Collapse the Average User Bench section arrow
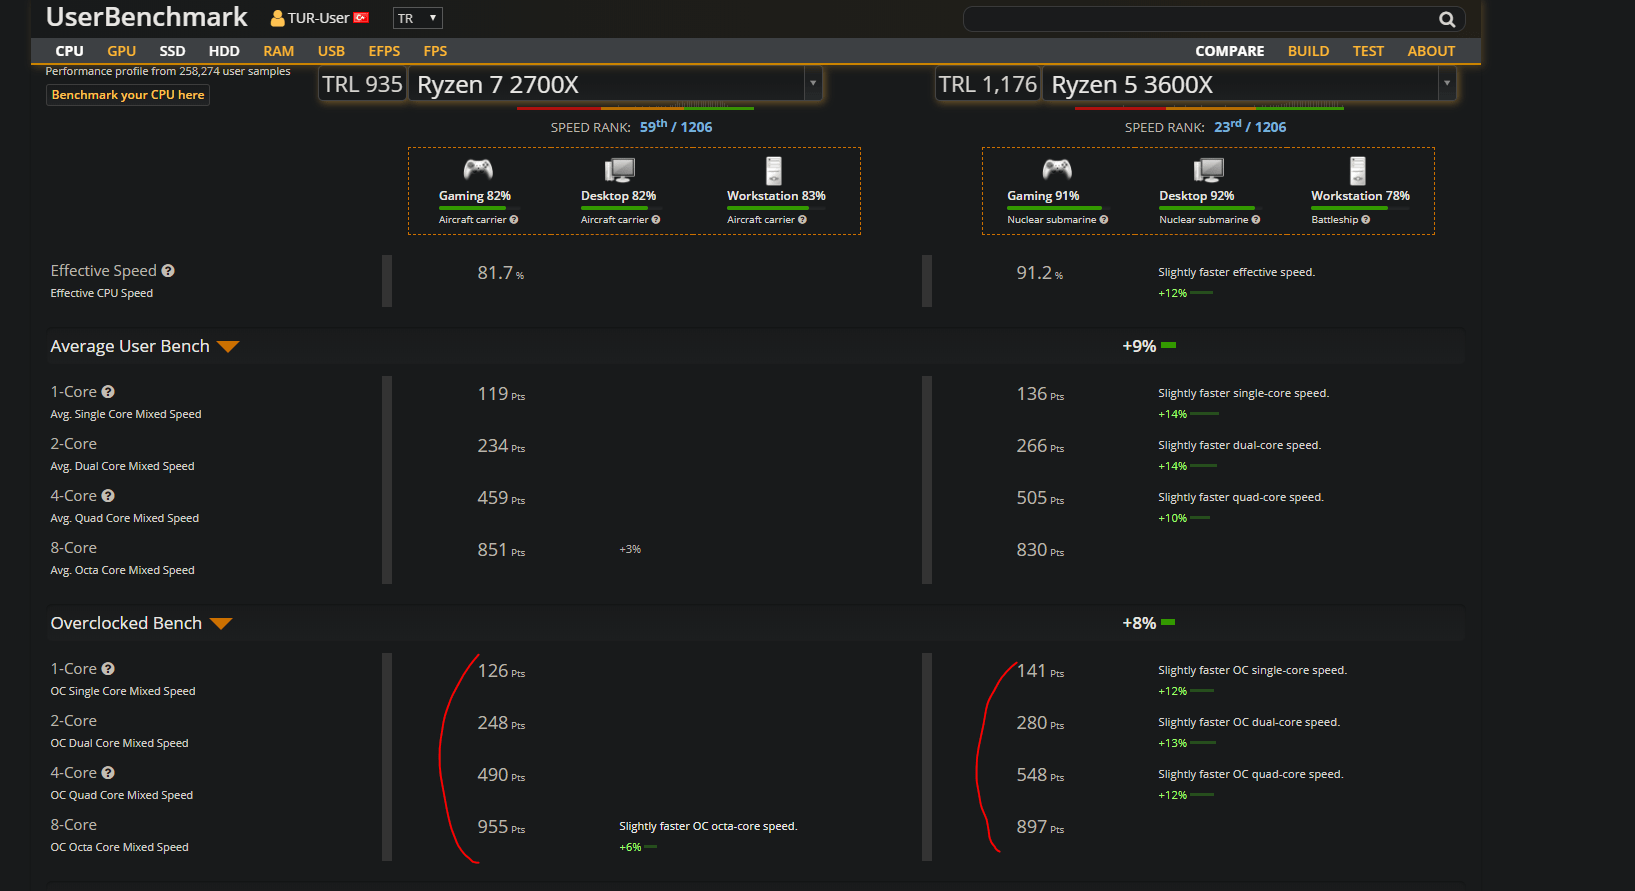 point(228,347)
